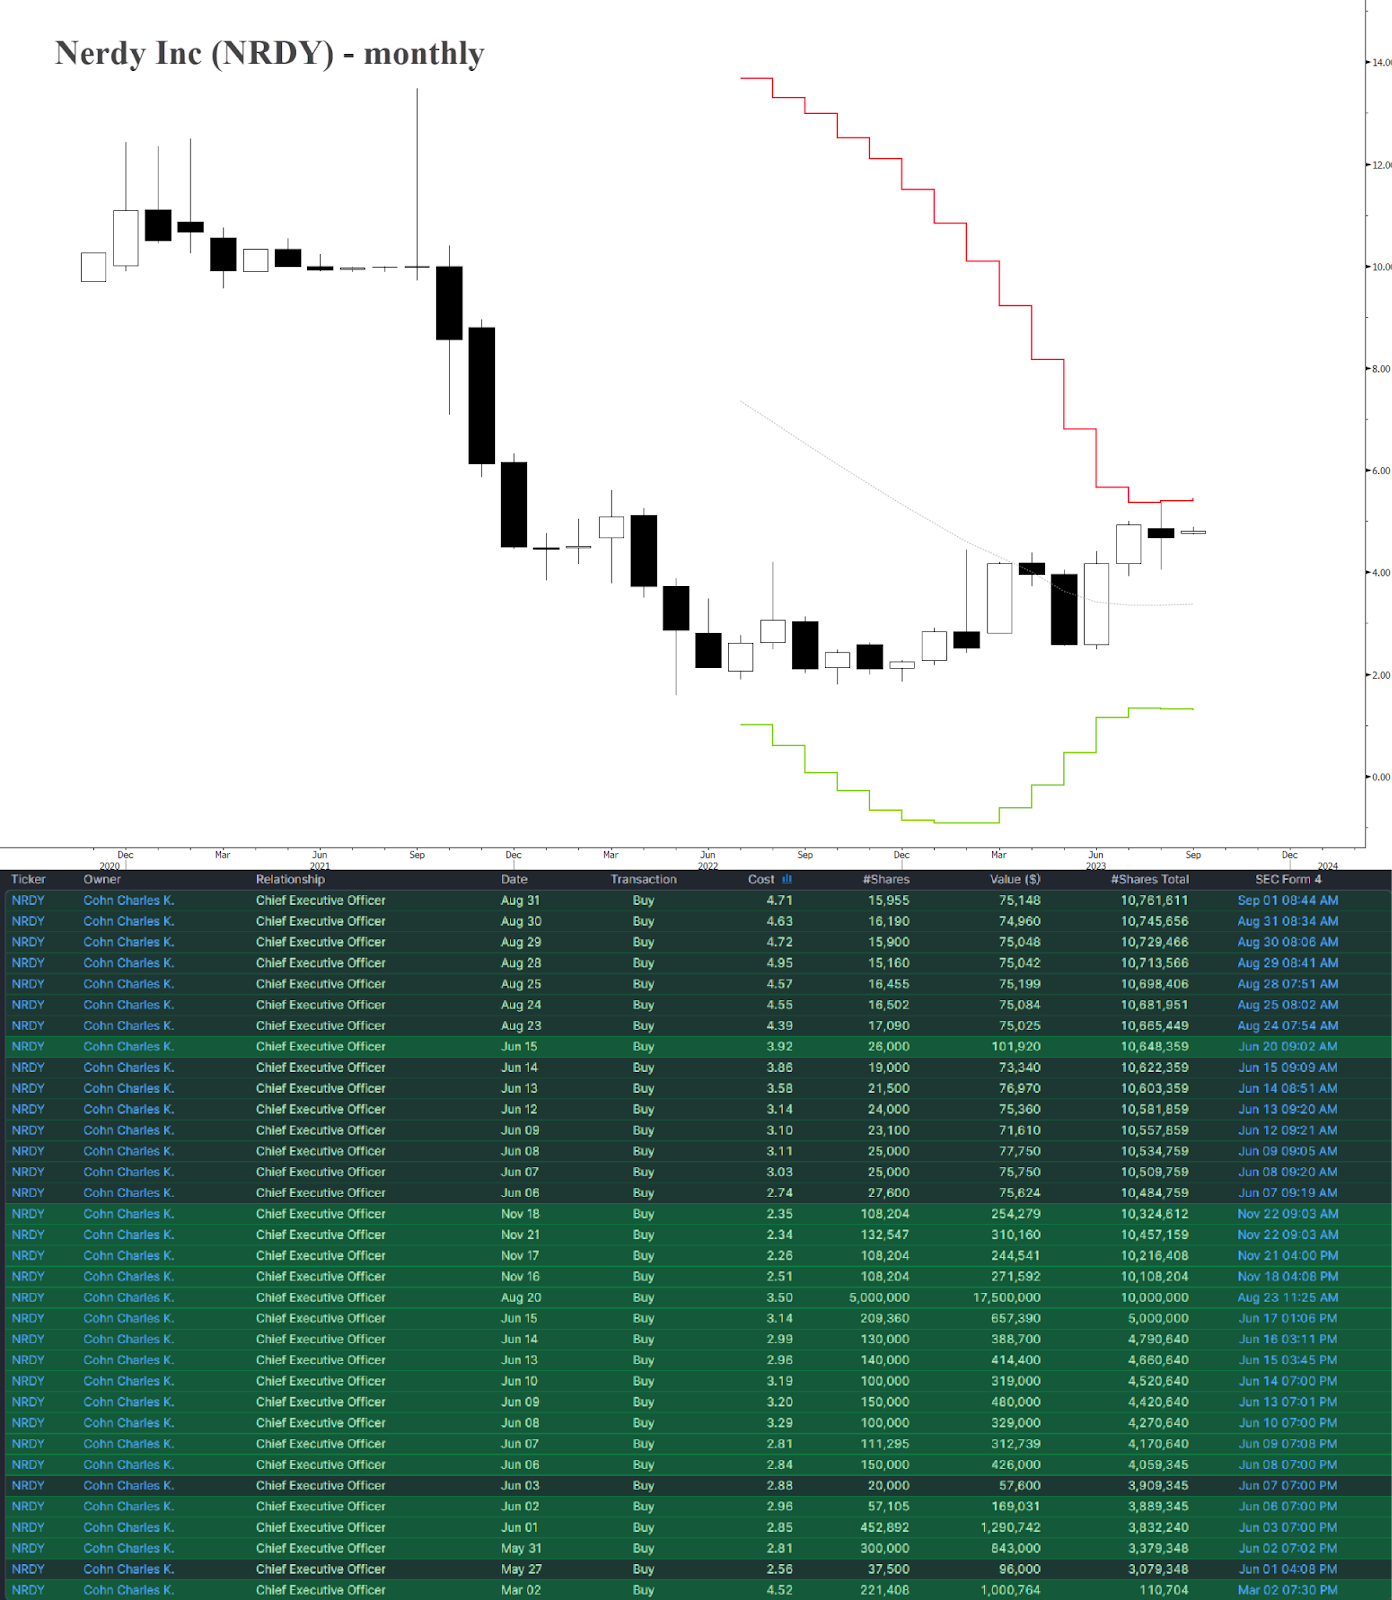Sort the table by the Ticker column header
The image size is (1392, 1600).
(28, 880)
